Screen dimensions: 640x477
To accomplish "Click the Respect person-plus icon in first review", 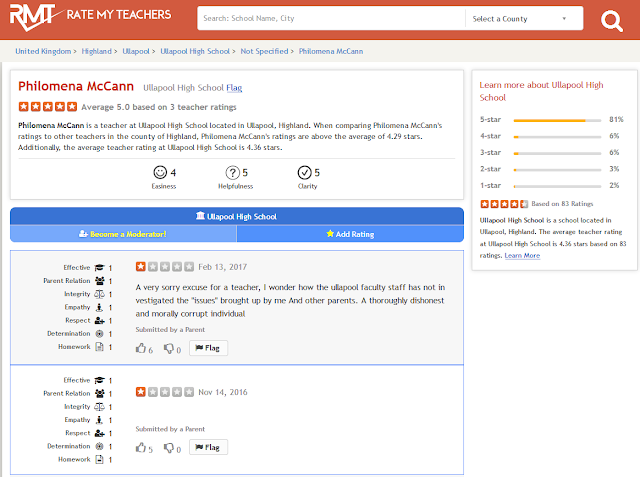I will pyautogui.click(x=100, y=320).
